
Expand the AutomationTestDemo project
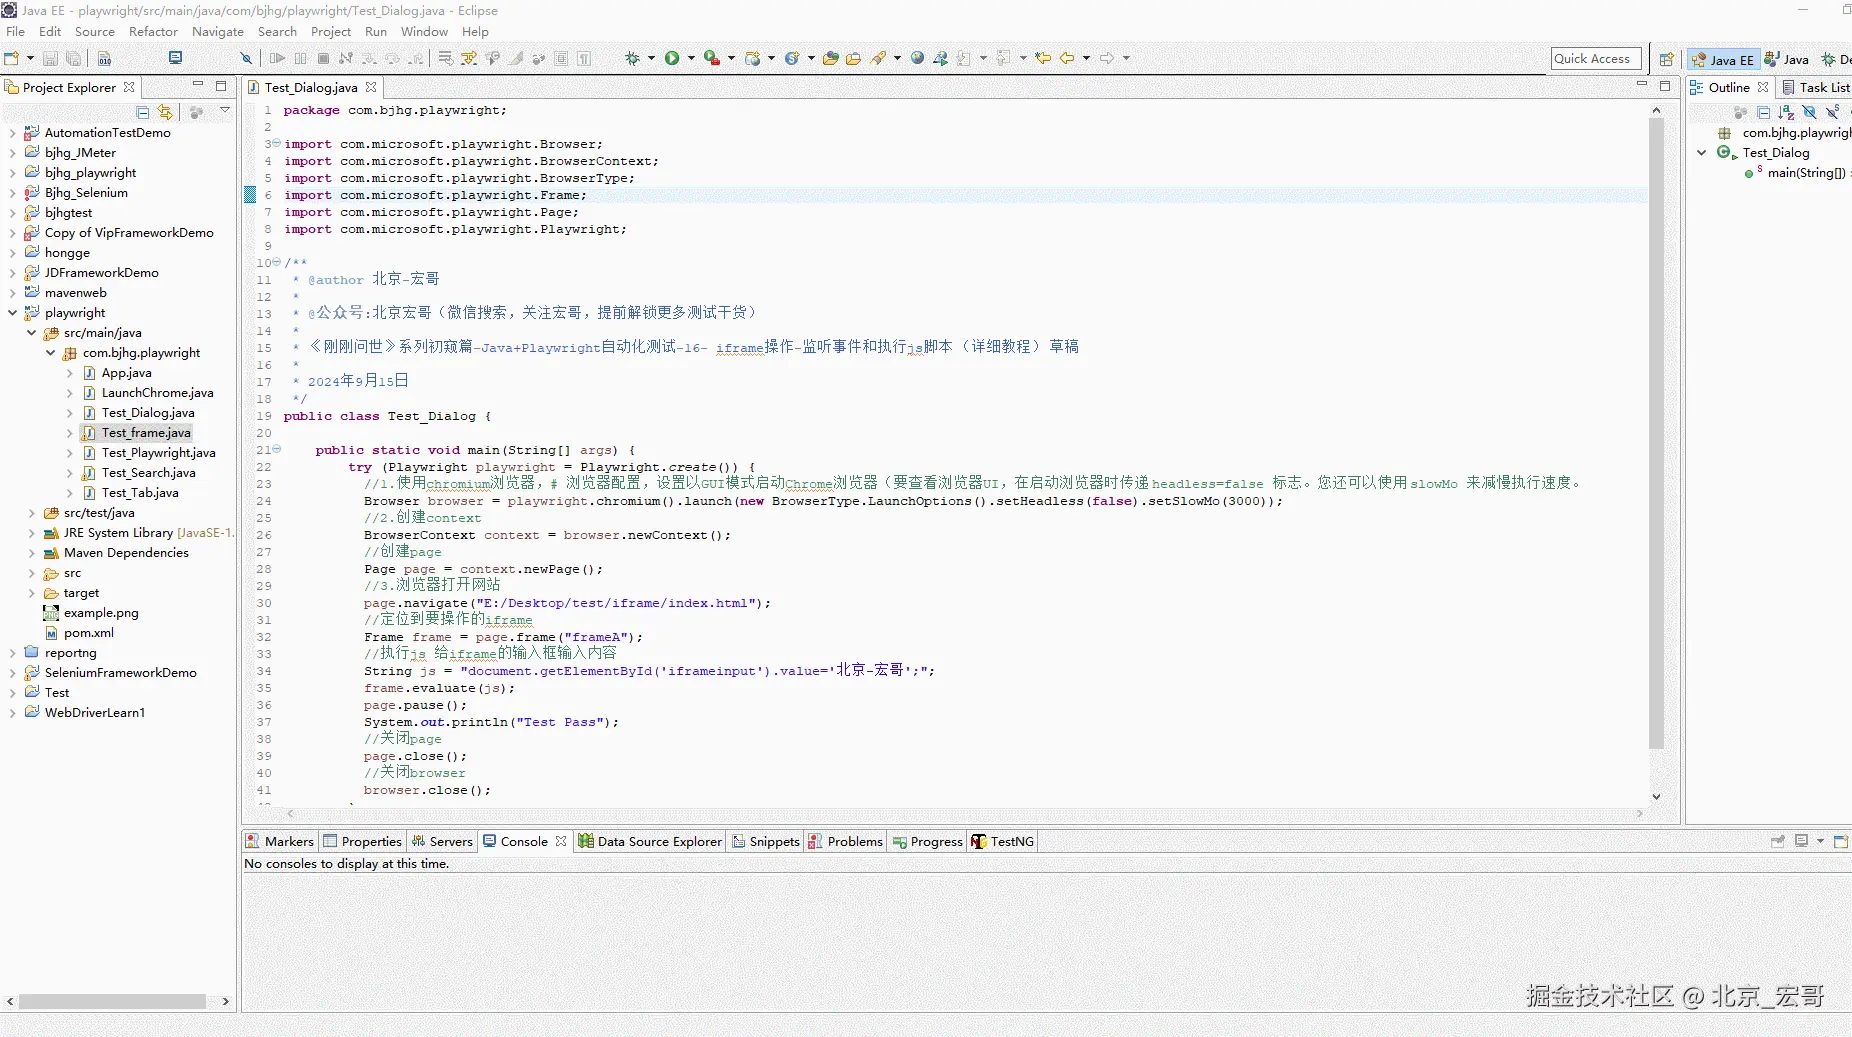12,133
